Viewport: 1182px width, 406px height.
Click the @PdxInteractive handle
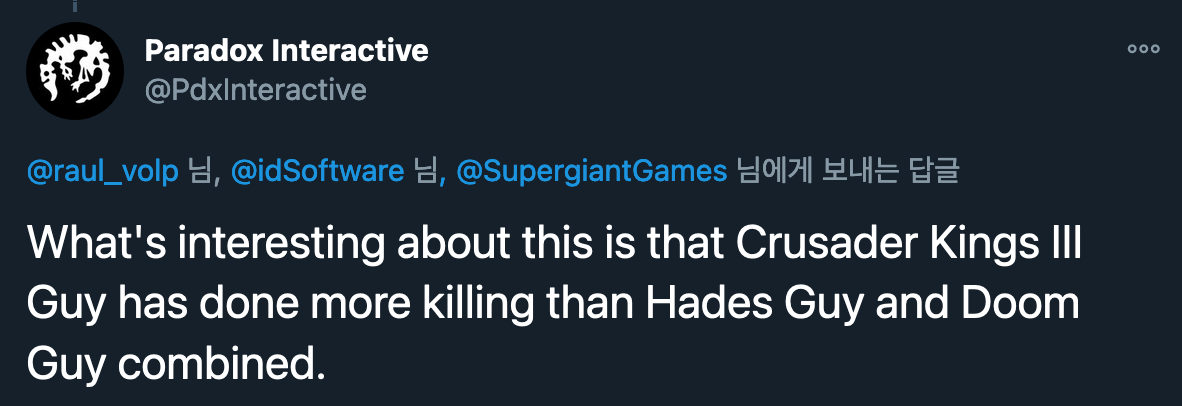(x=256, y=90)
